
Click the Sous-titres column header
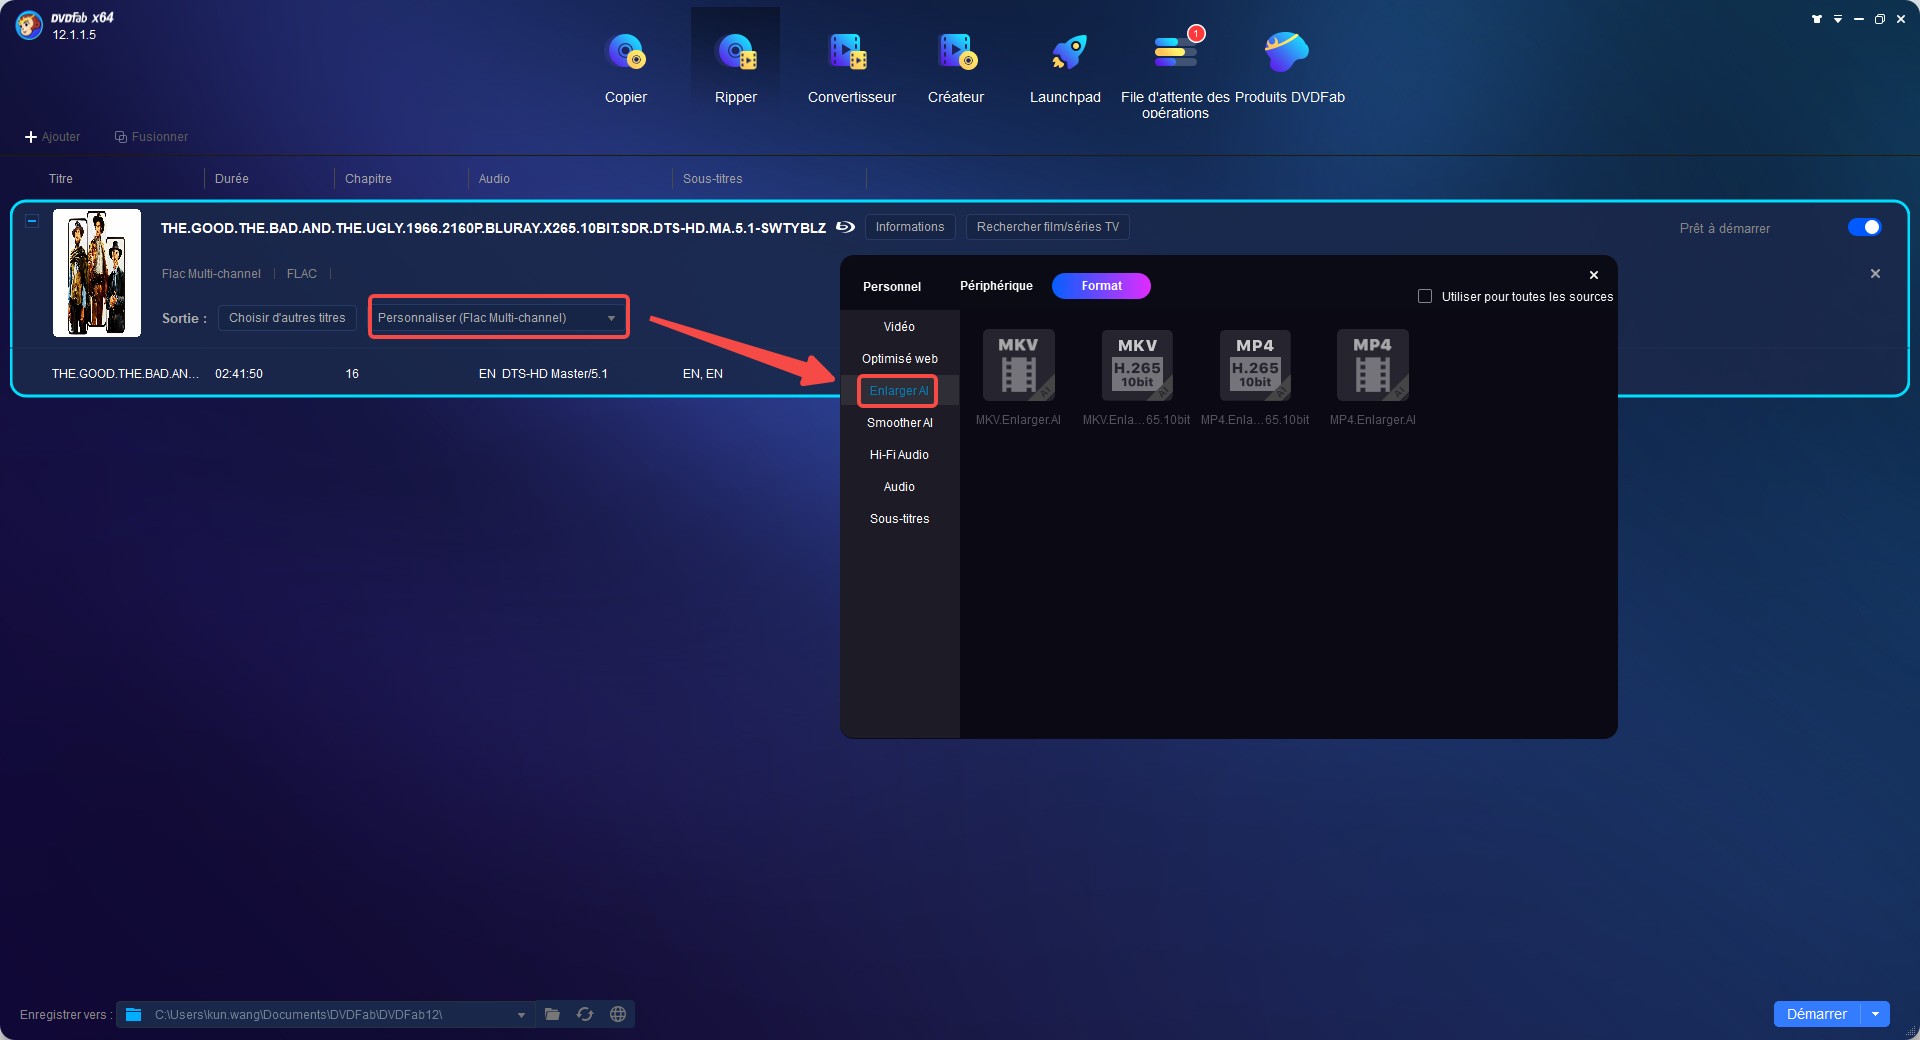click(x=712, y=179)
